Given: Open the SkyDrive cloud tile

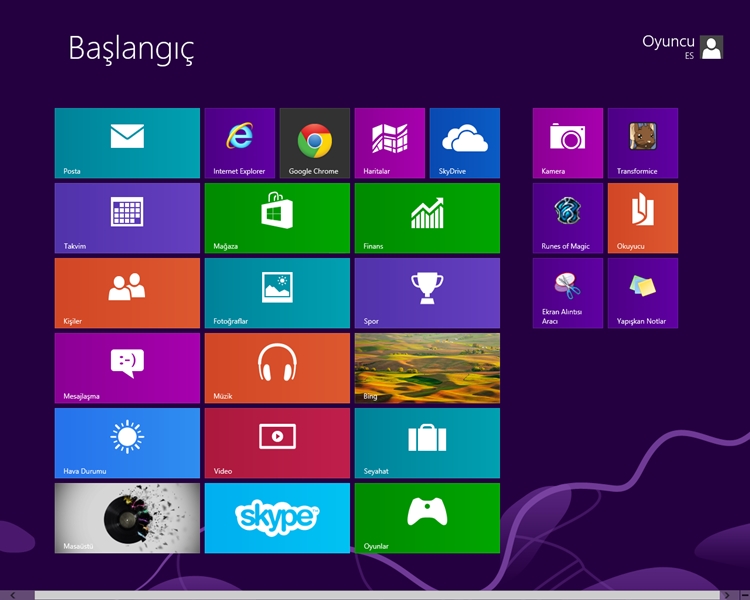Looking at the screenshot, I should click(464, 143).
